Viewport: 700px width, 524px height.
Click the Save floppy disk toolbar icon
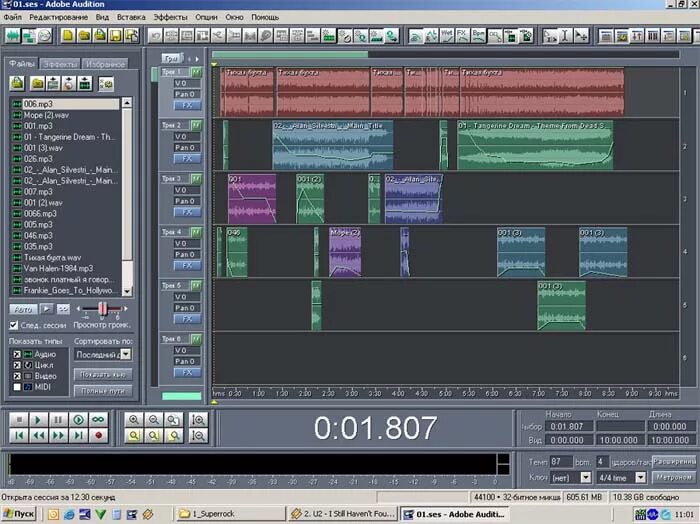tap(116, 36)
